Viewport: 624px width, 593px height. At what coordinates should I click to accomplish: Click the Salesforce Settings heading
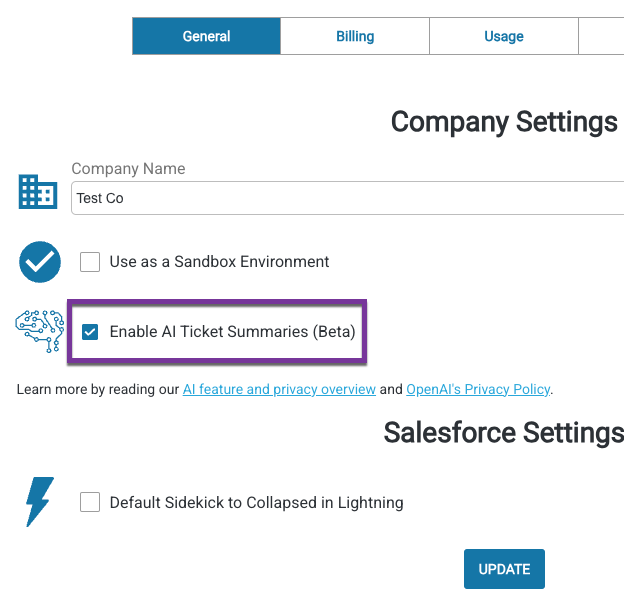[504, 433]
